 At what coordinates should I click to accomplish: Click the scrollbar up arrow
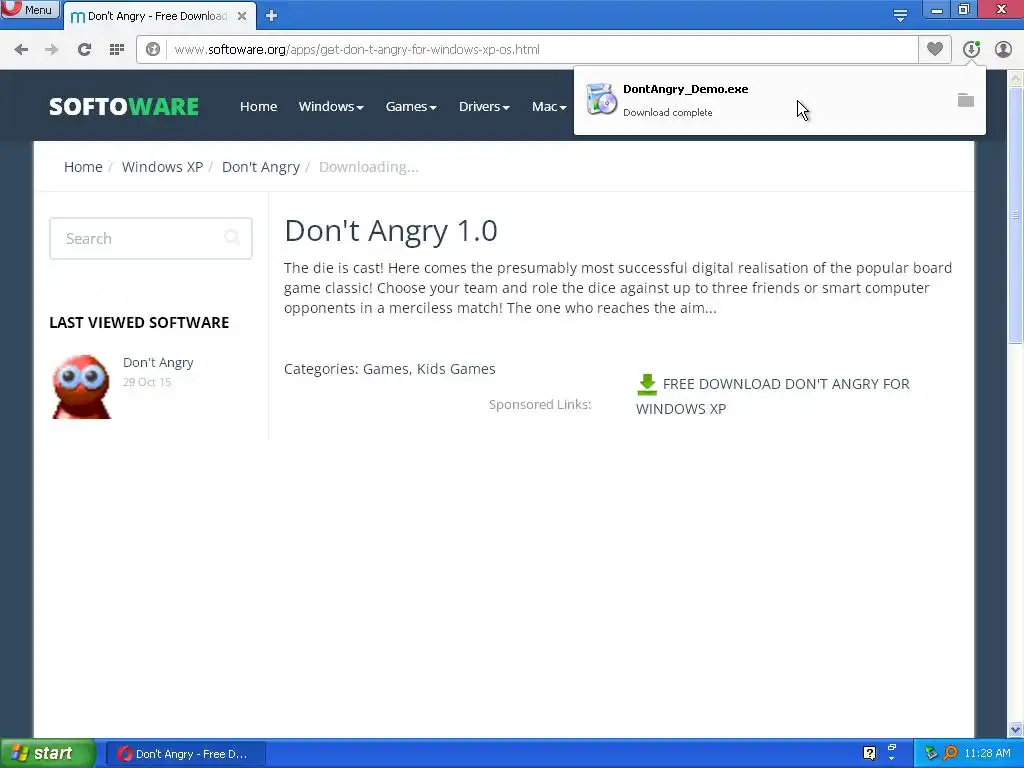point(1016,79)
